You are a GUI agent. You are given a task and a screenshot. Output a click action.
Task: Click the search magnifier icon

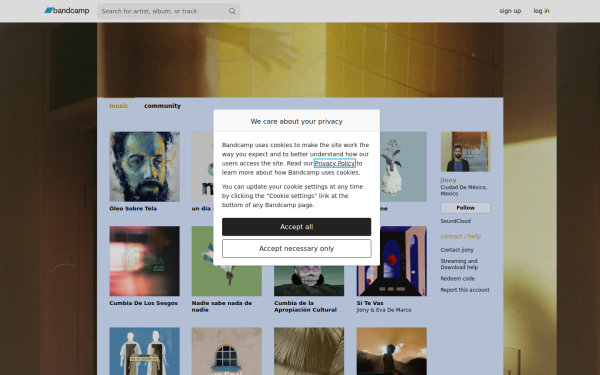[232, 11]
